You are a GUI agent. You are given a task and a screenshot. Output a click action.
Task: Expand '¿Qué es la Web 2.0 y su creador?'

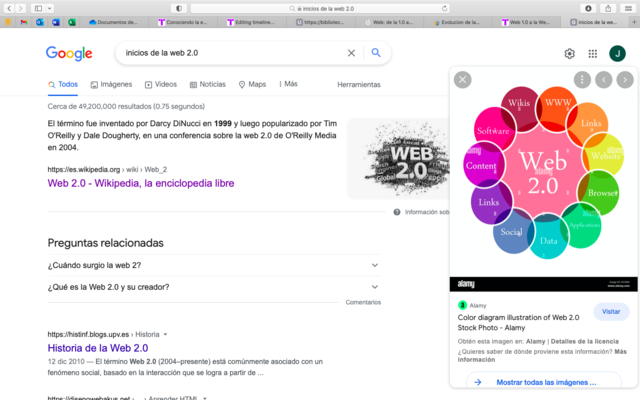214,287
